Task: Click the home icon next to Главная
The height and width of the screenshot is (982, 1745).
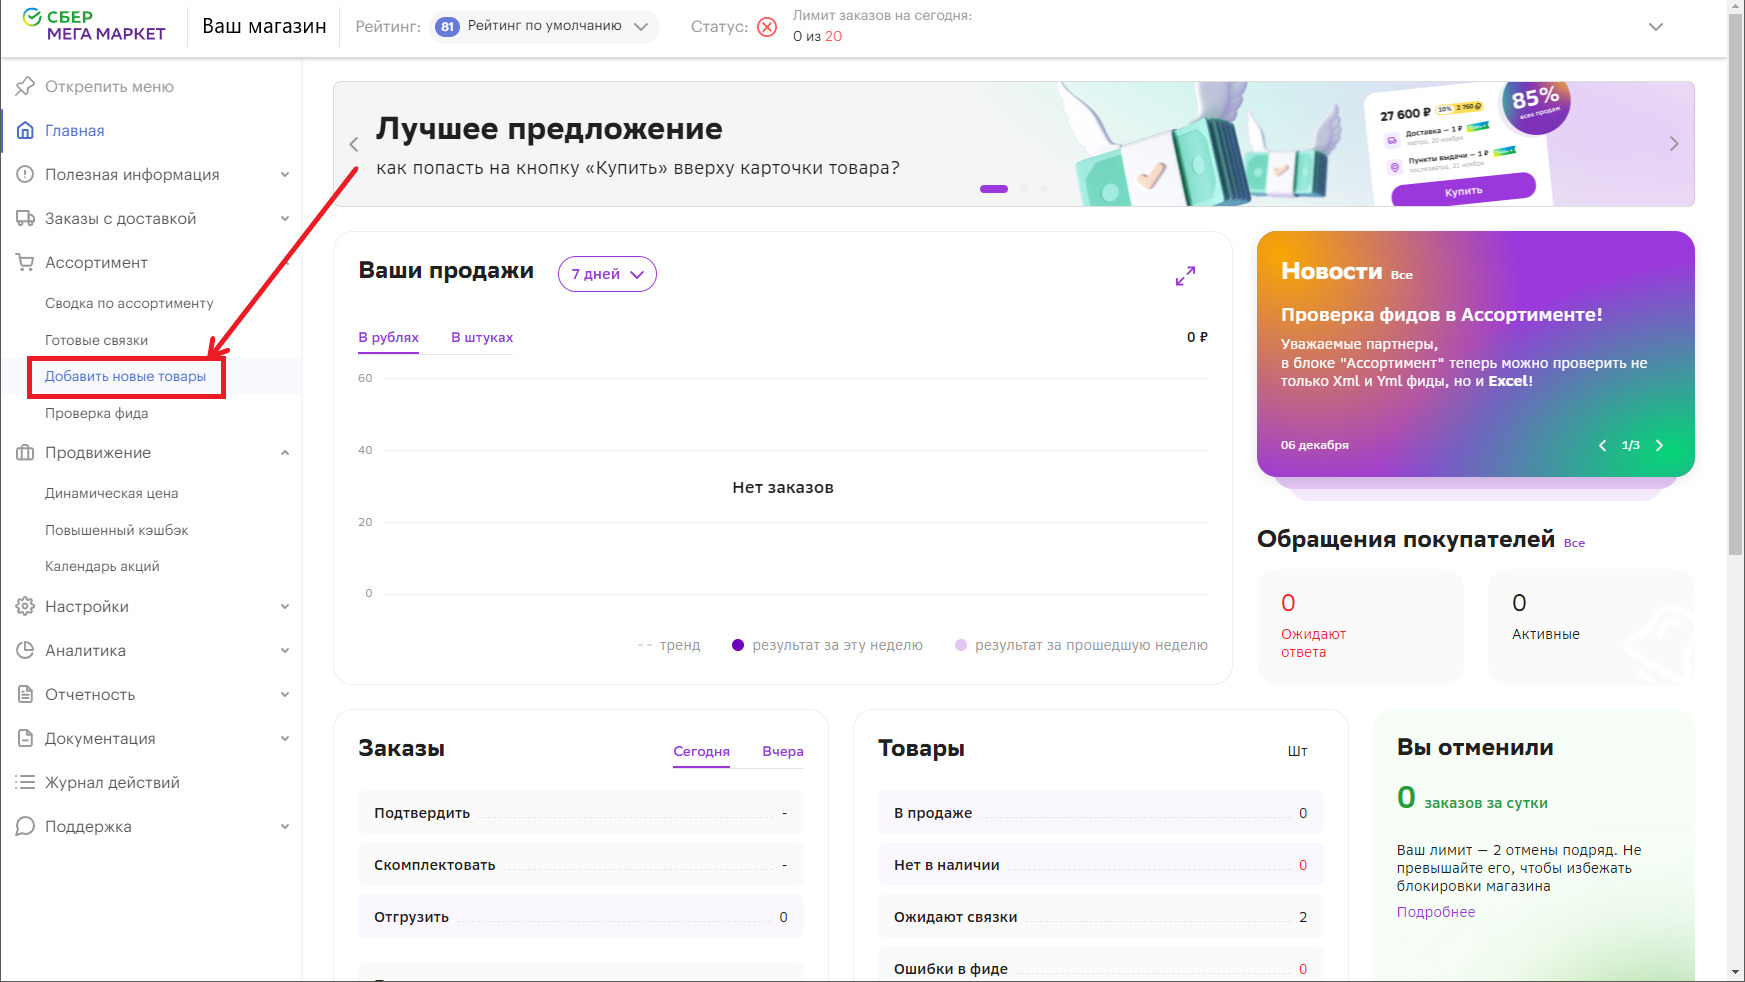Action: click(25, 130)
